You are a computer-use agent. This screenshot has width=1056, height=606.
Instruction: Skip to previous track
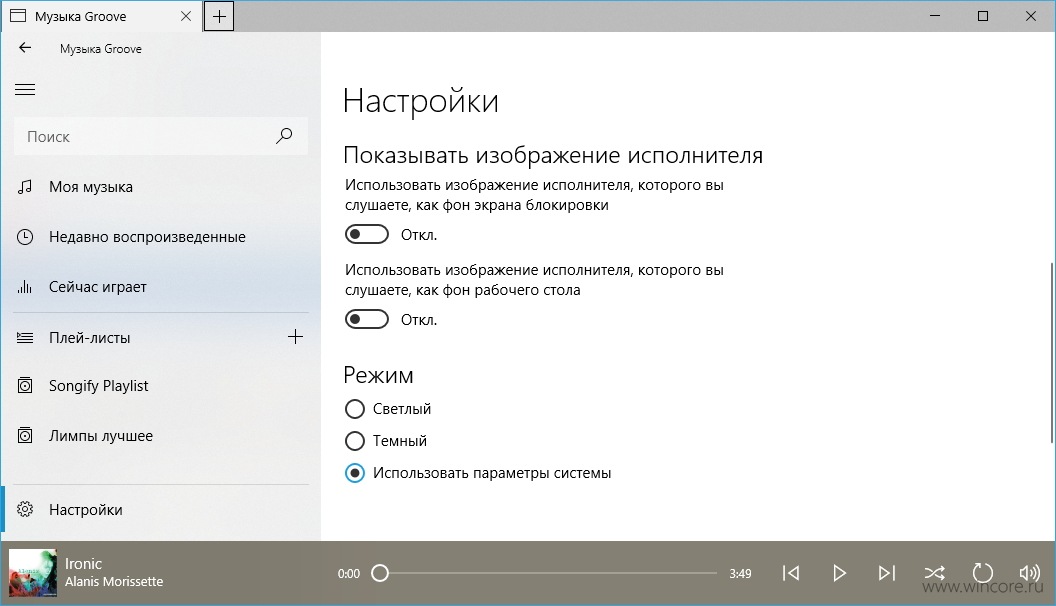pos(791,573)
